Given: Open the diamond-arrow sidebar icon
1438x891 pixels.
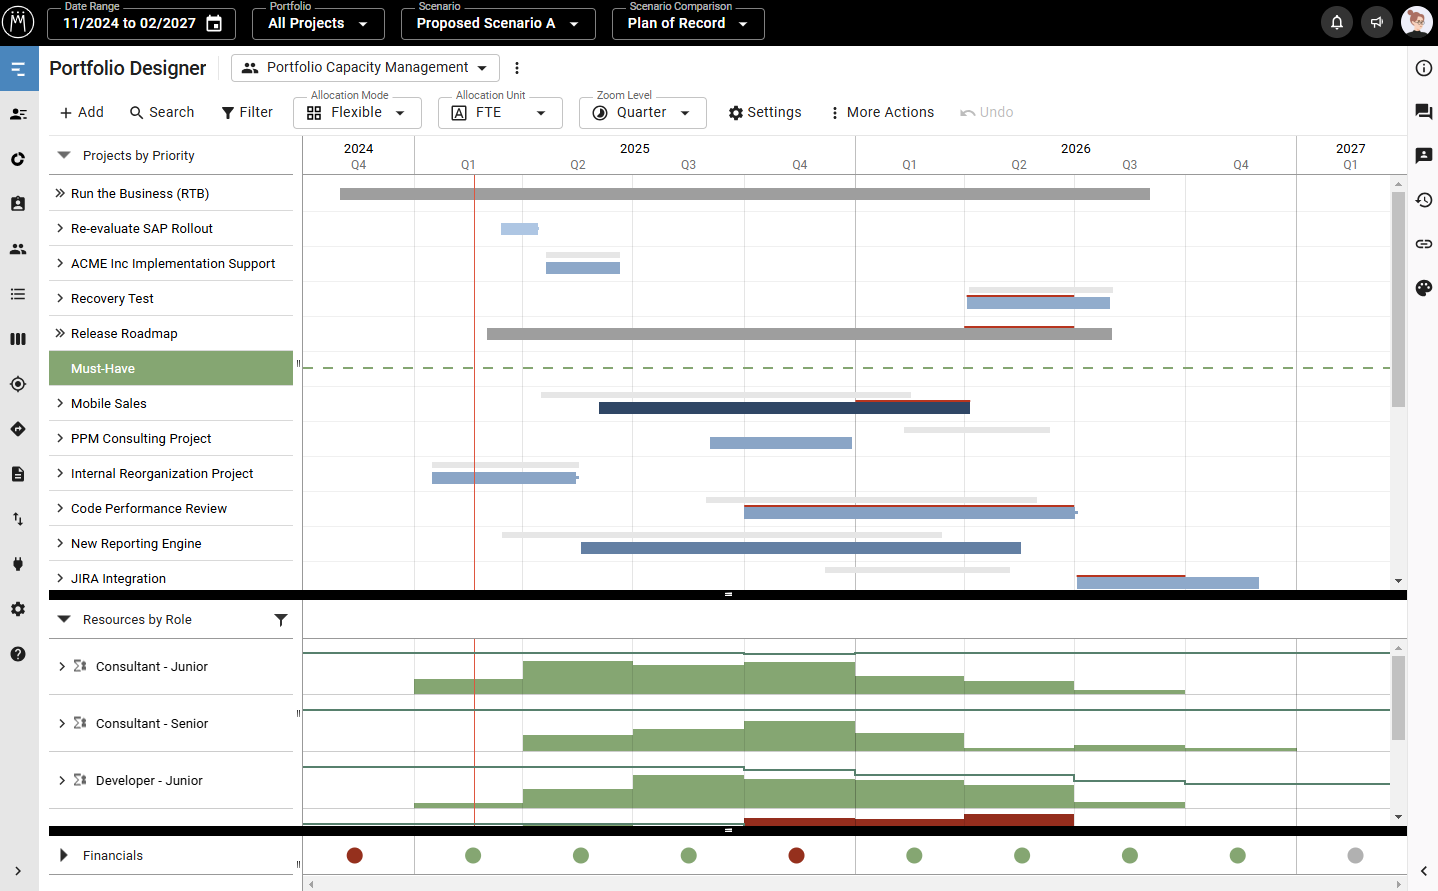Looking at the screenshot, I should tap(18, 429).
